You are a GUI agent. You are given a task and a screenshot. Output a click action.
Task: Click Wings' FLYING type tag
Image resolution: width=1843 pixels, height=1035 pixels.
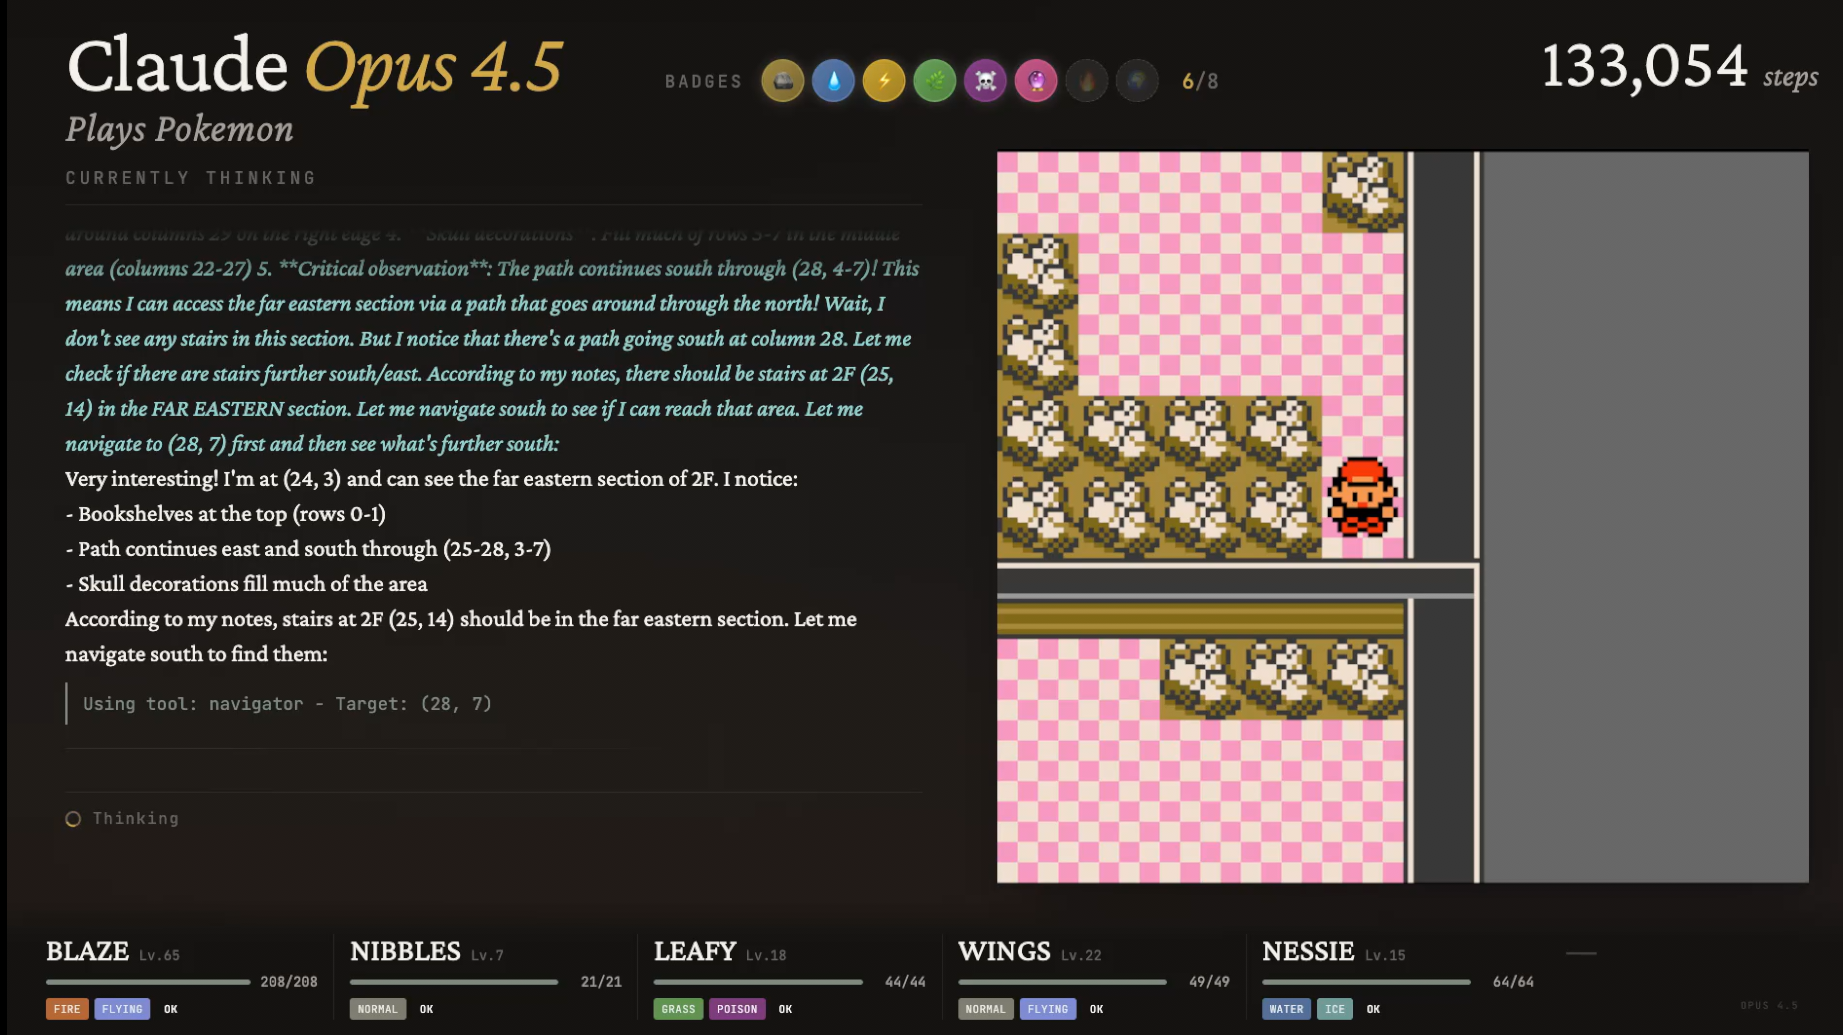1048,1009
